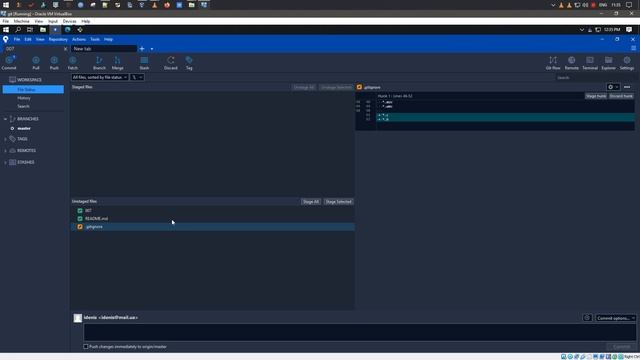Click the toolbar Search field

[x=596, y=78]
